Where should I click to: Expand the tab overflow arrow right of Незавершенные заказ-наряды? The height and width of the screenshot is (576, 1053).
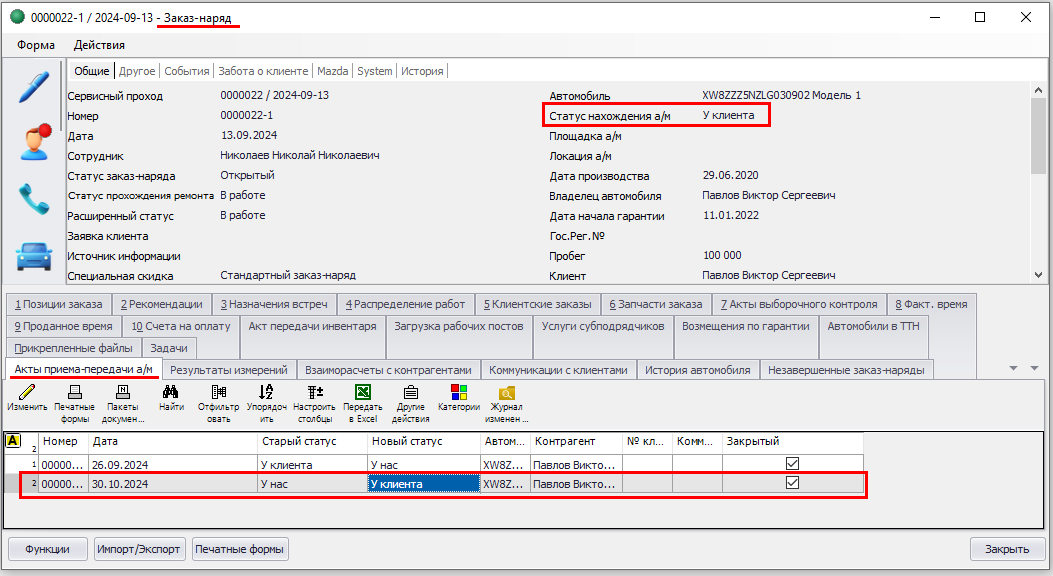coord(1016,369)
